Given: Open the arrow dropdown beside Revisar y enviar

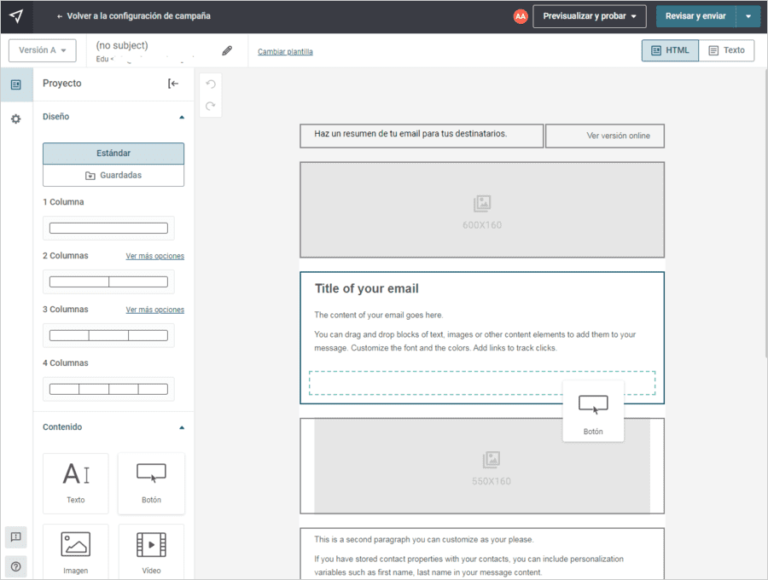Looking at the screenshot, I should [x=748, y=16].
